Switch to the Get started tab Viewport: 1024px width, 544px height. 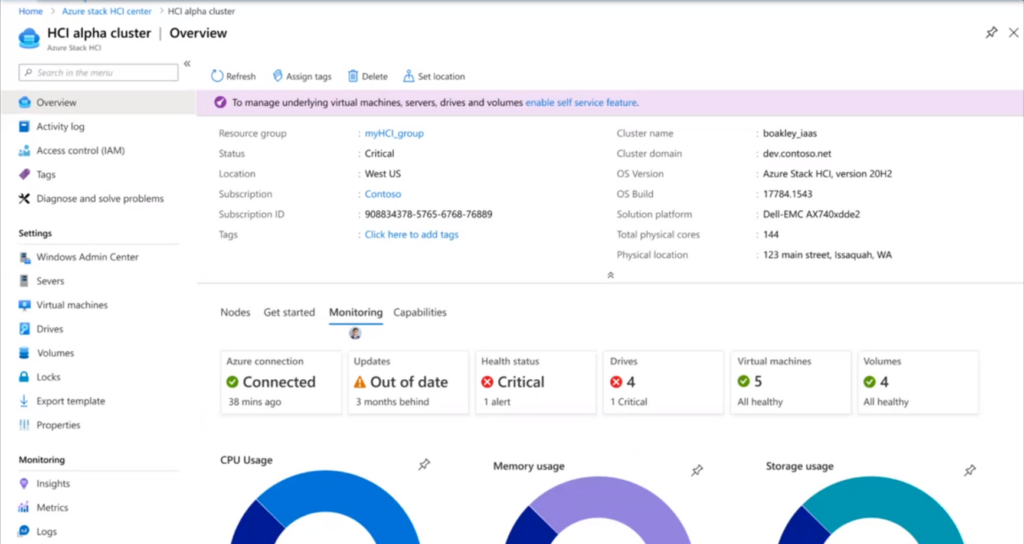pos(289,312)
